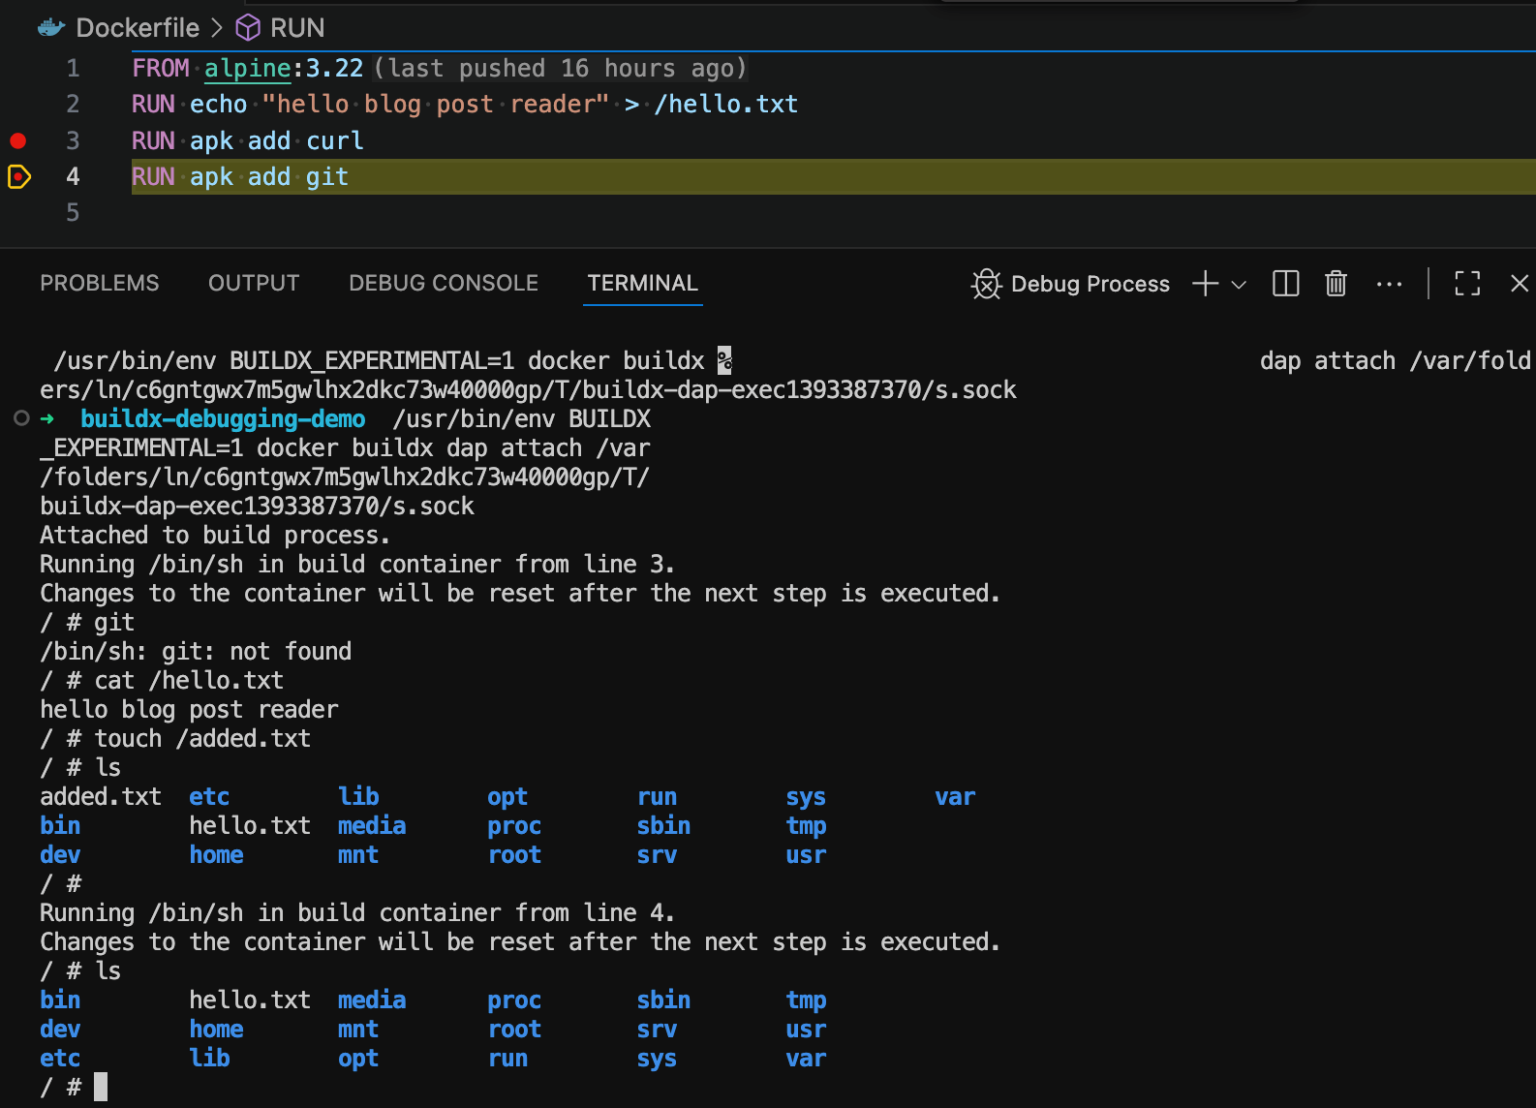Set a breakpoint in the line 2 gutter

click(17, 104)
